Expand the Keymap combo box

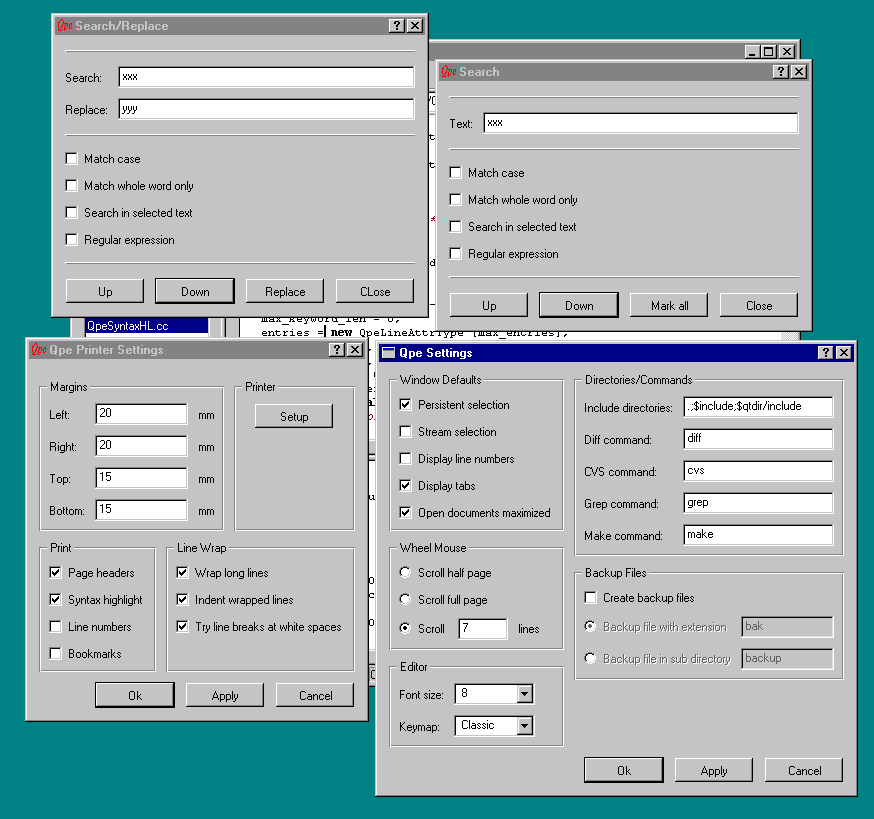[524, 726]
